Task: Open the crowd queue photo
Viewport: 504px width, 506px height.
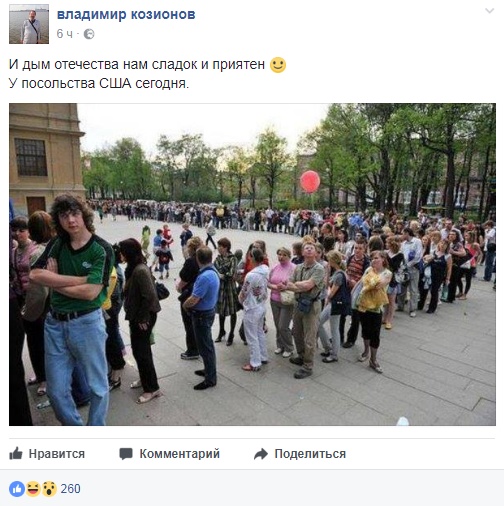Action: click(x=252, y=264)
